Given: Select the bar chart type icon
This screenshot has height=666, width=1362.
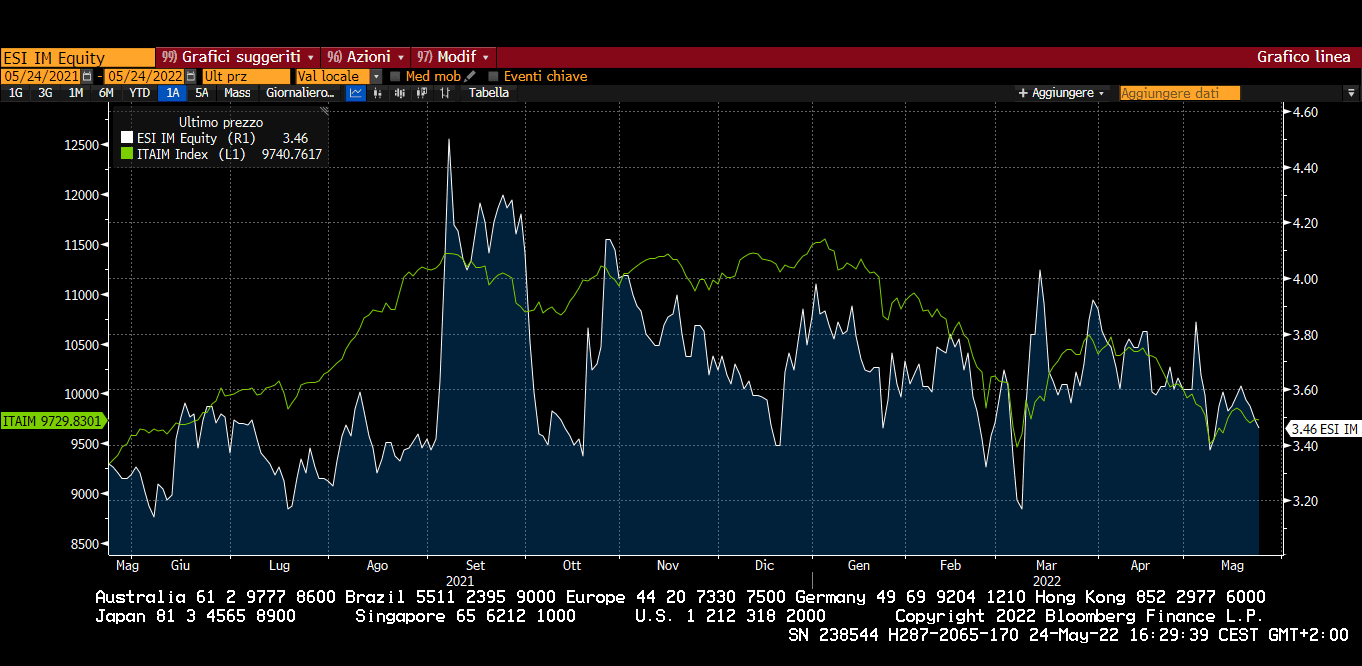Looking at the screenshot, I should [378, 93].
